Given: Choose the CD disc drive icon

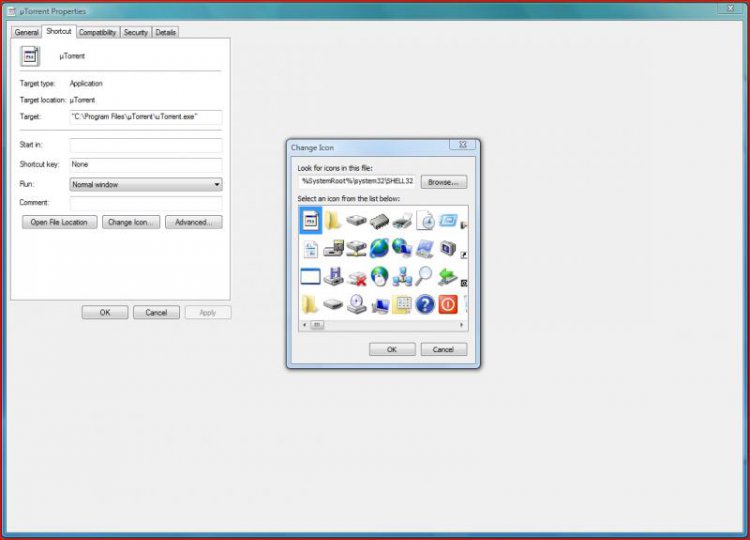Looking at the screenshot, I should tap(356, 305).
